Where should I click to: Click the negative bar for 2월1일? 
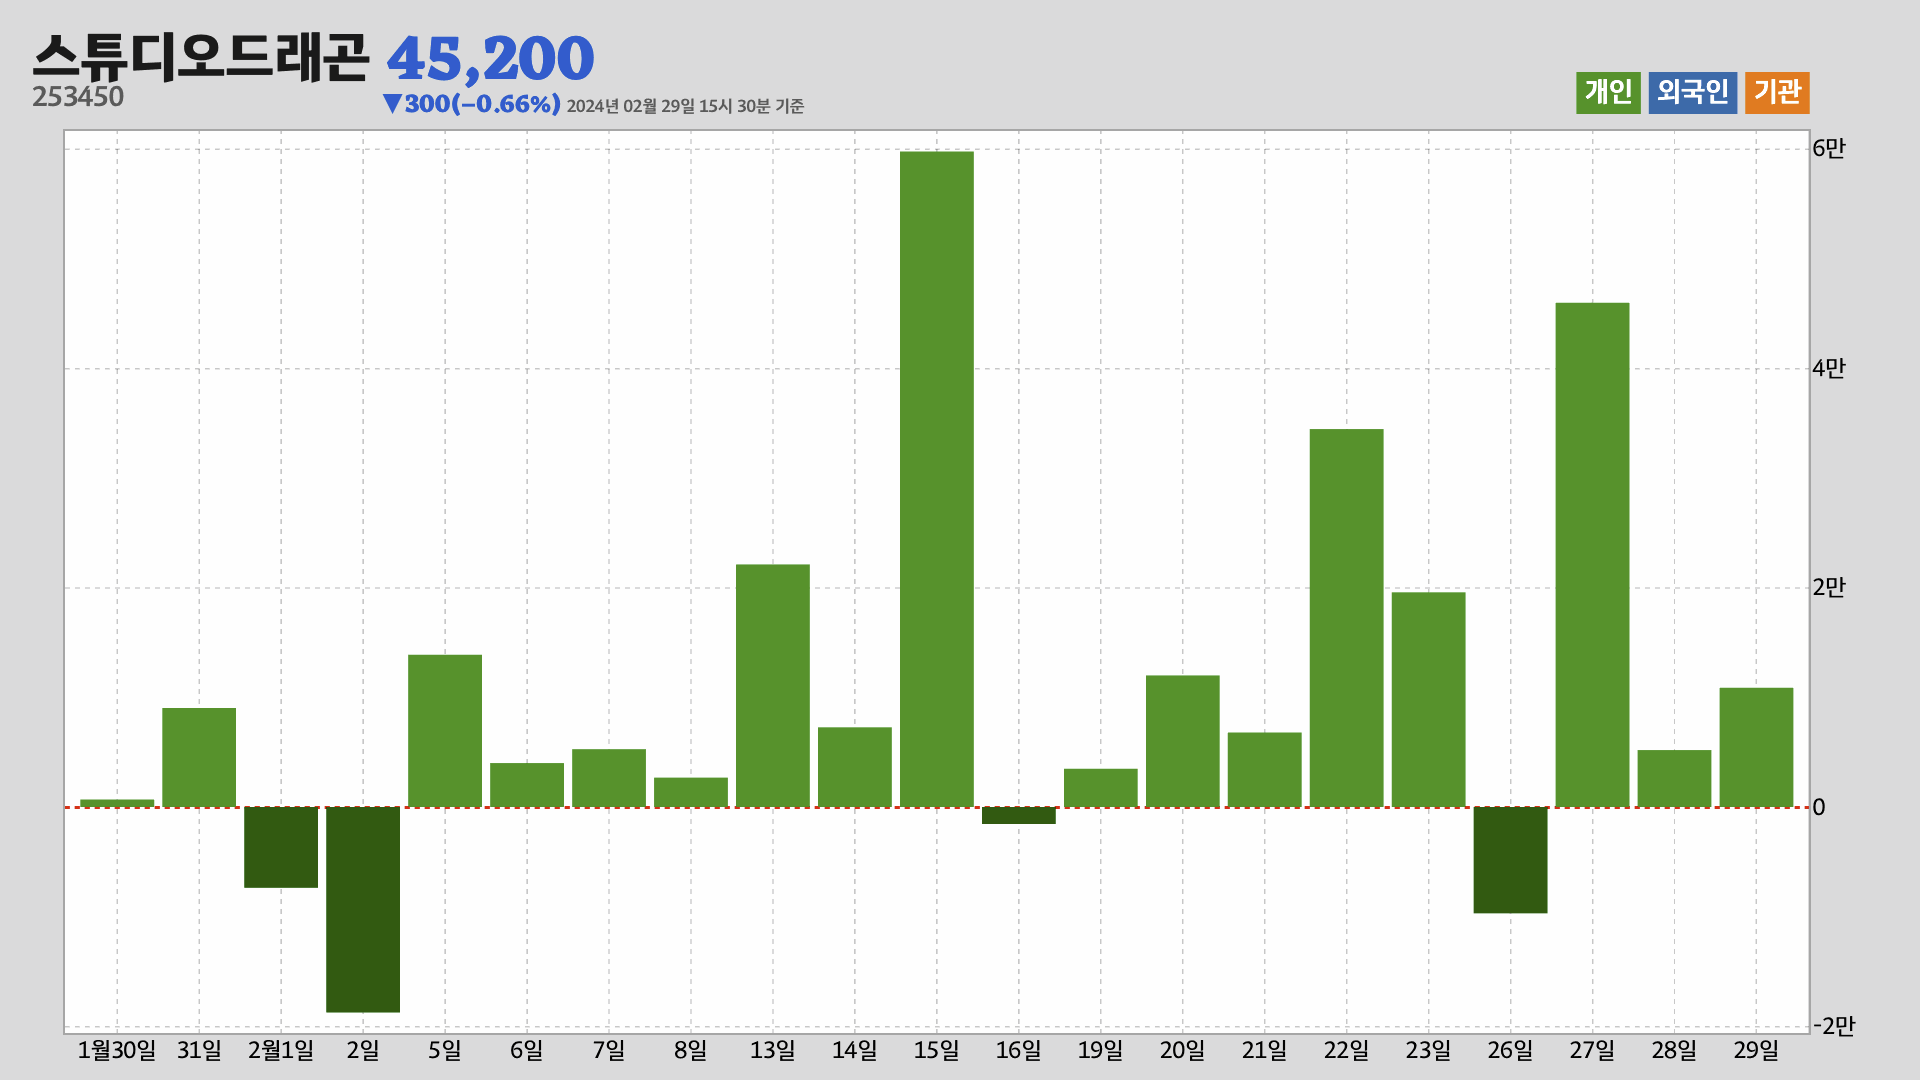[x=281, y=847]
